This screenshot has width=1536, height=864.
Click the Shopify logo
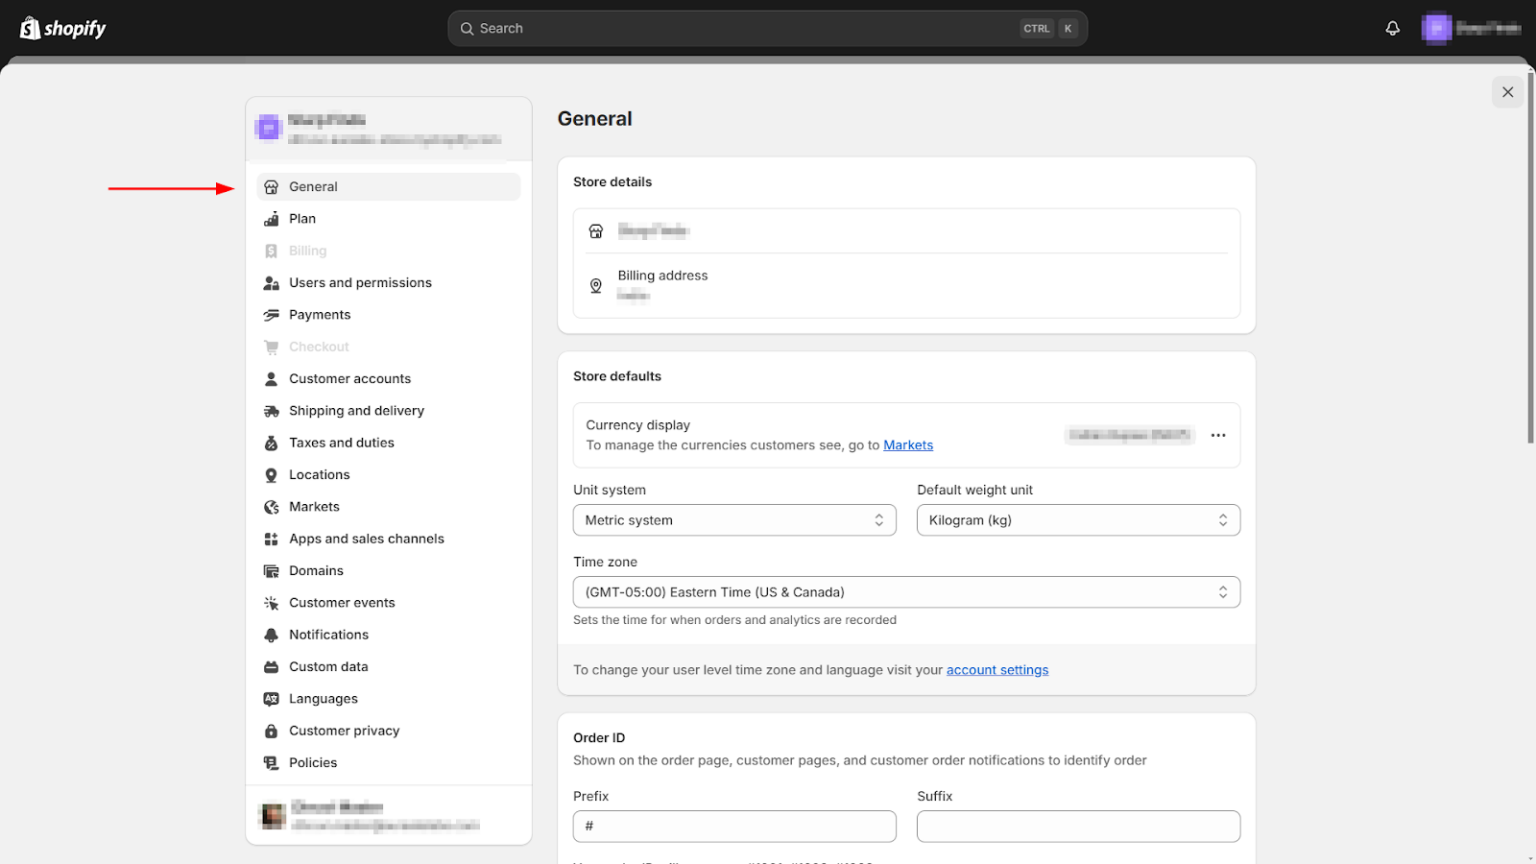pos(62,27)
